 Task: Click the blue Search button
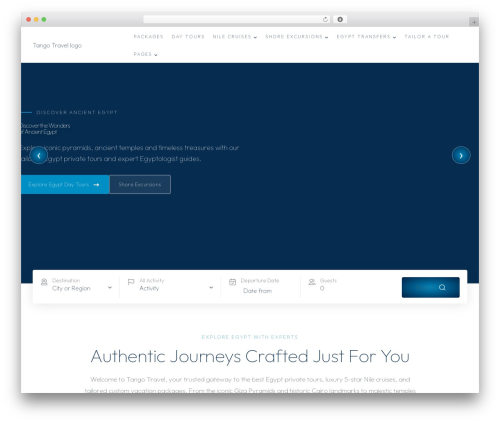pos(430,287)
